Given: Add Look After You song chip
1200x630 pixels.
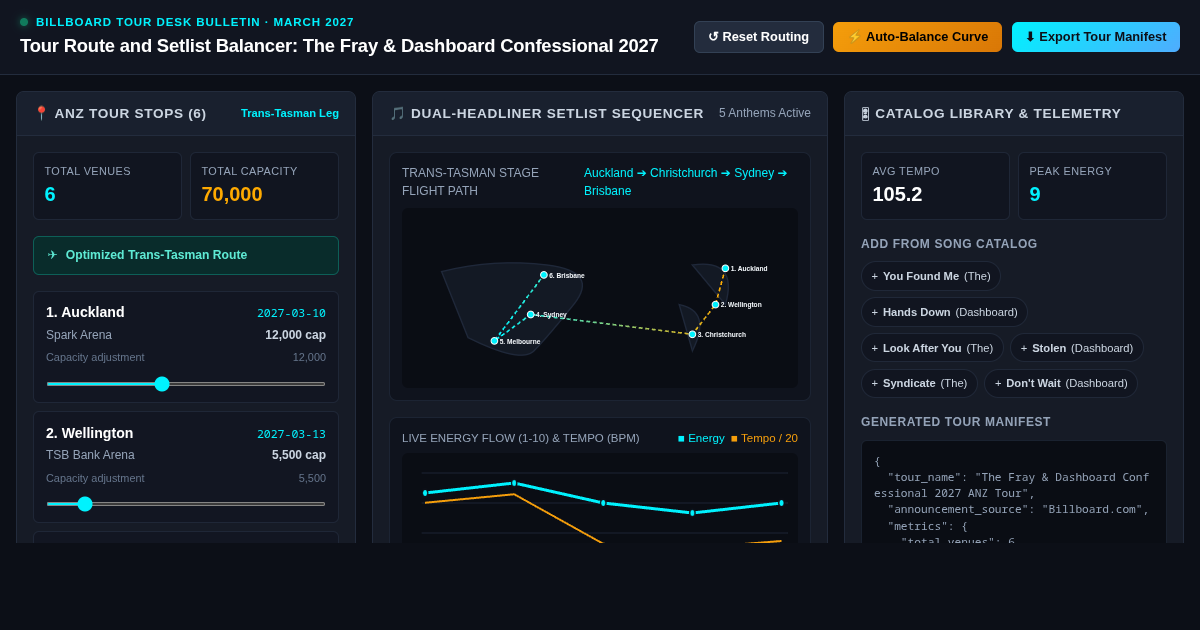Looking at the screenshot, I should point(932,348).
